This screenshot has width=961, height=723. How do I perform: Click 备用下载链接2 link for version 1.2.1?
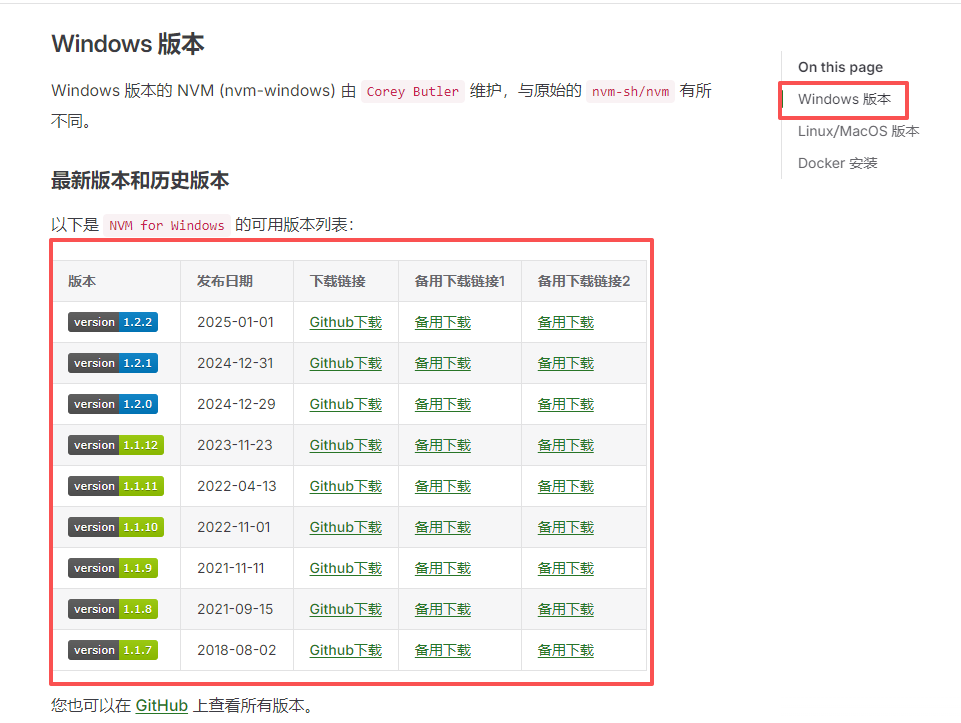click(566, 363)
